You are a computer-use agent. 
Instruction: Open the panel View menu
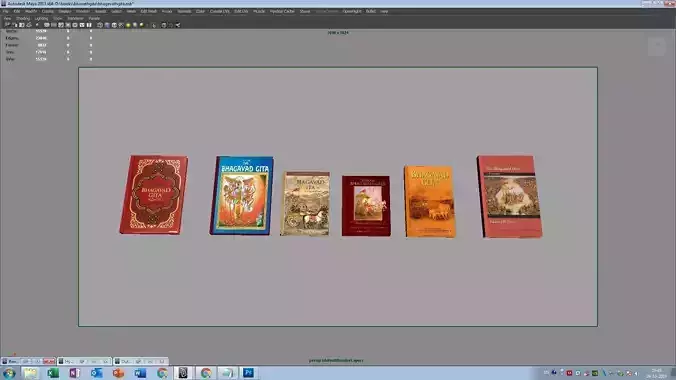7,19
